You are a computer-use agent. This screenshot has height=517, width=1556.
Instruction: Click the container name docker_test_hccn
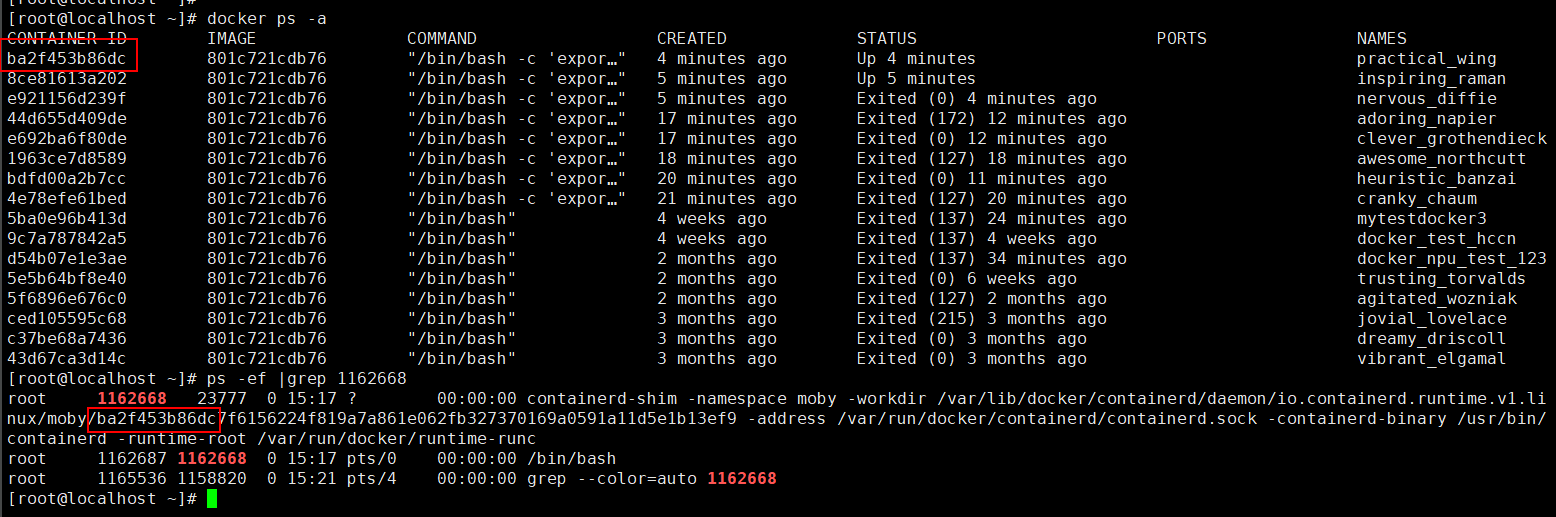pyautogui.click(x=1437, y=239)
